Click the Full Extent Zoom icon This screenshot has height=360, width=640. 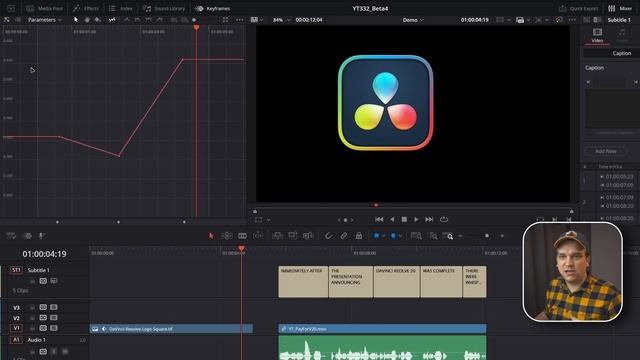[416, 236]
